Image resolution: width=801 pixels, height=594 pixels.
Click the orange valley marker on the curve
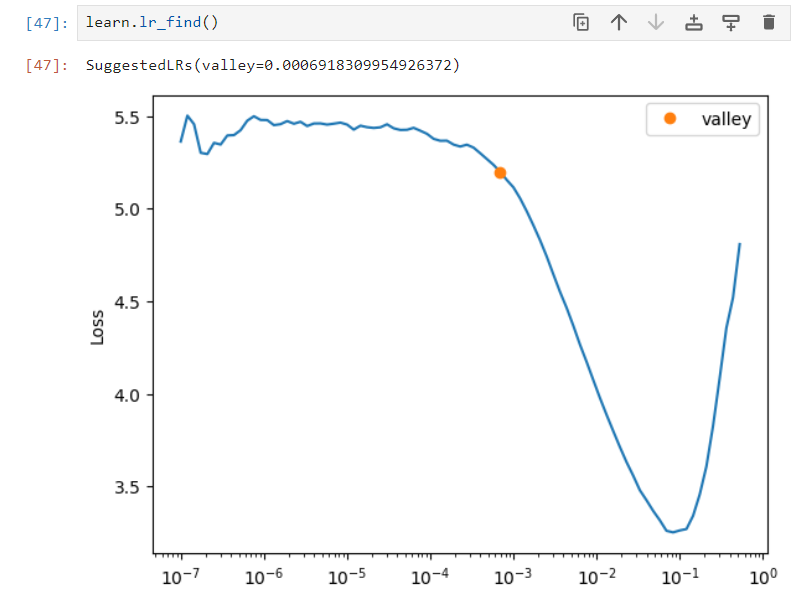pyautogui.click(x=500, y=172)
